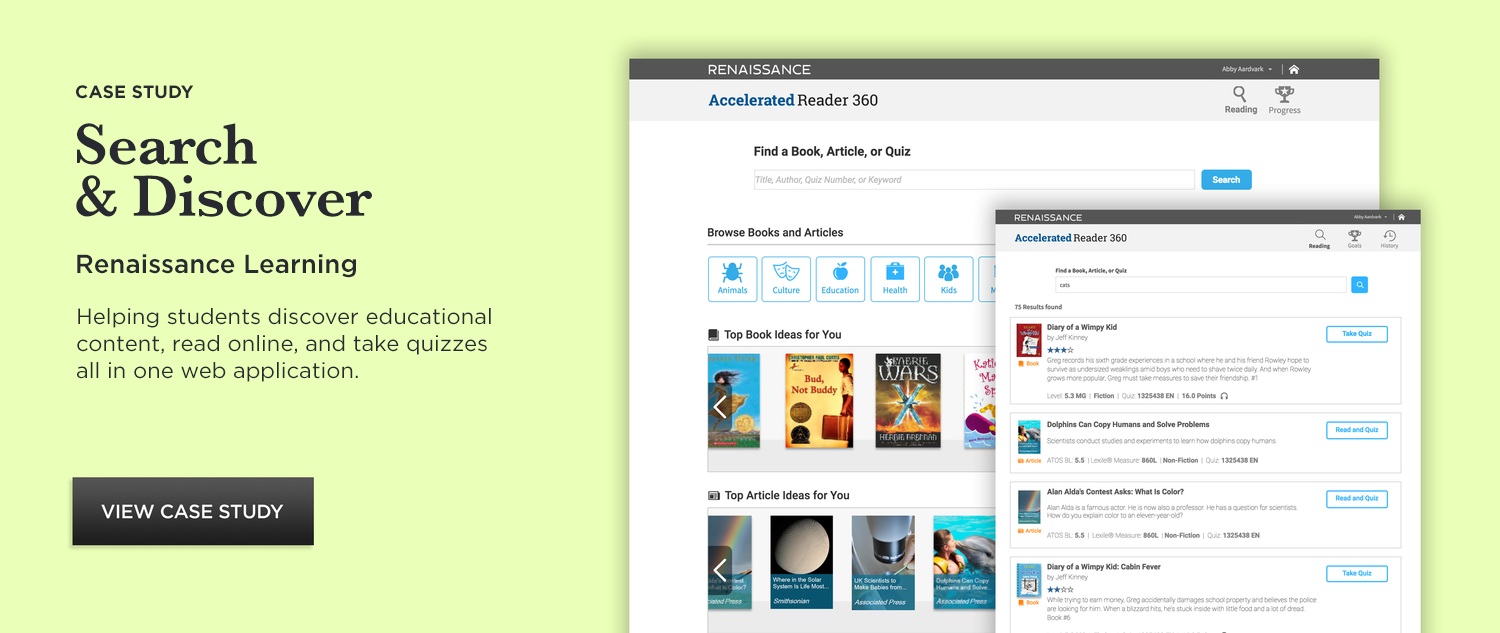Screen dimensions: 1500x633
Task: Browse the Animals category icon
Action: pos(733,279)
